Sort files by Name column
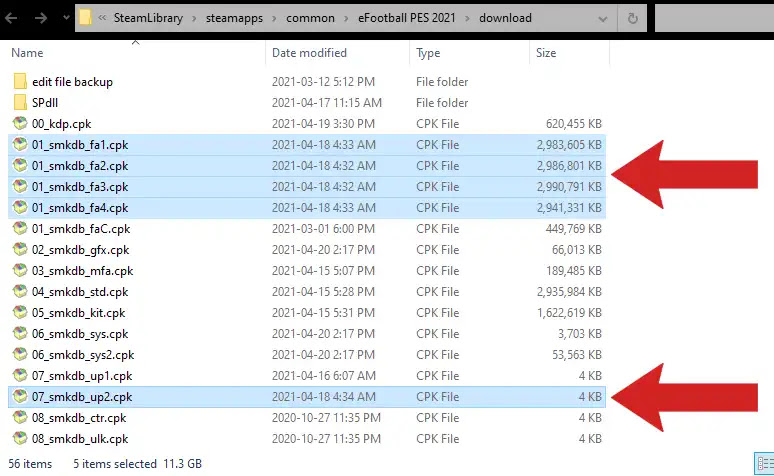This screenshot has width=774, height=476. (x=27, y=53)
